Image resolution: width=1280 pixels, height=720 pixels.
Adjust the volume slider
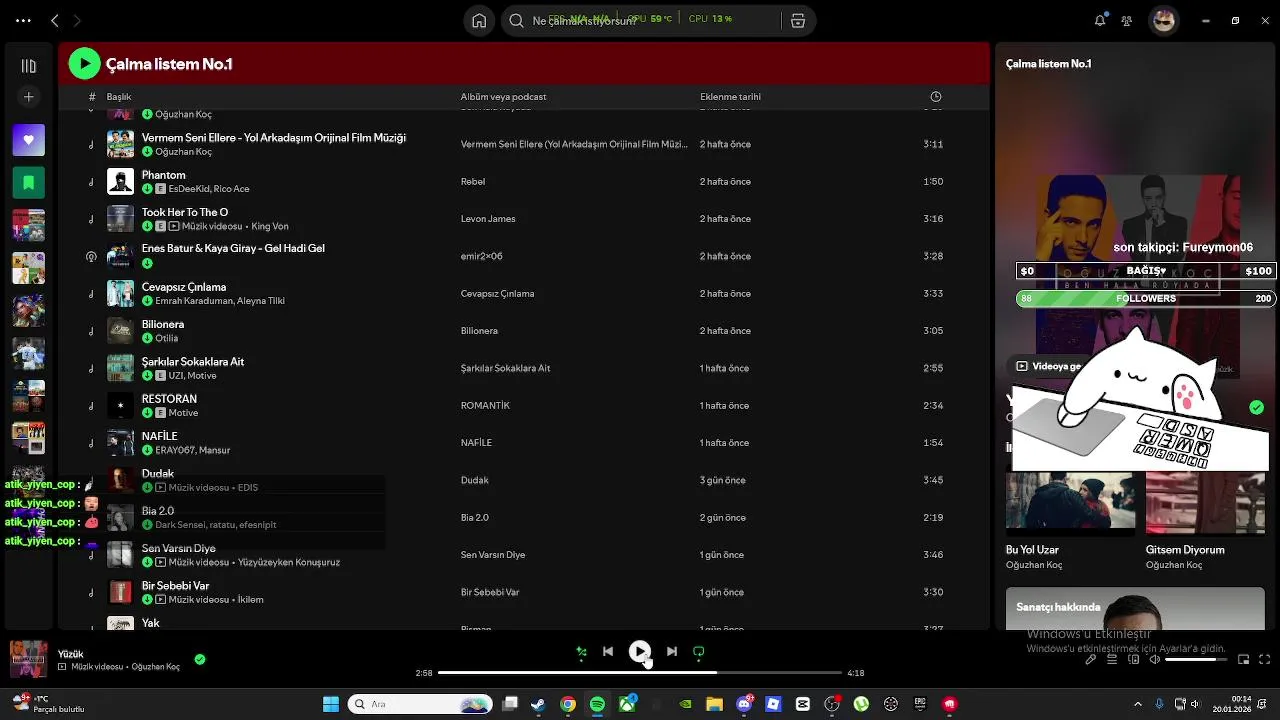[x=1196, y=659]
